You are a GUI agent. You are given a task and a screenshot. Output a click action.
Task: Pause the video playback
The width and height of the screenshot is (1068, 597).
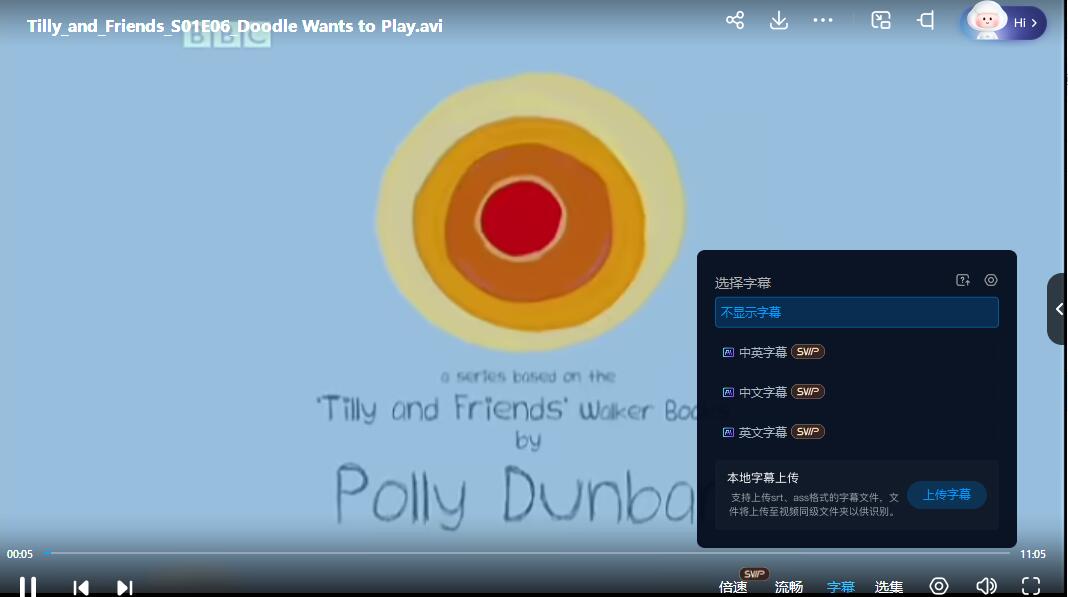point(28,587)
